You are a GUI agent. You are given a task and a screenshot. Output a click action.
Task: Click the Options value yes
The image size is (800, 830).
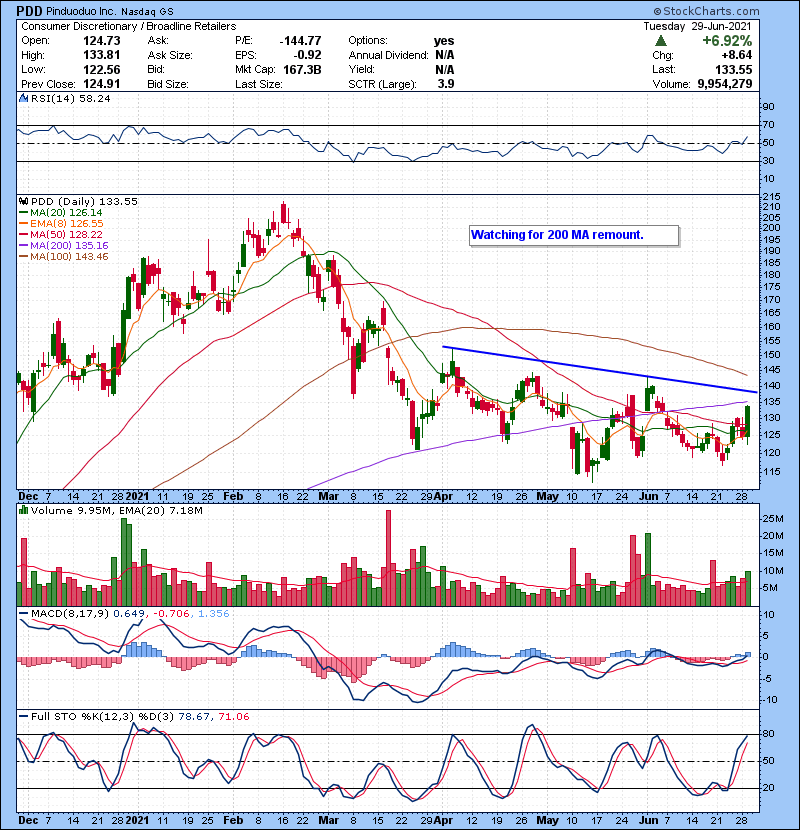tap(444, 41)
